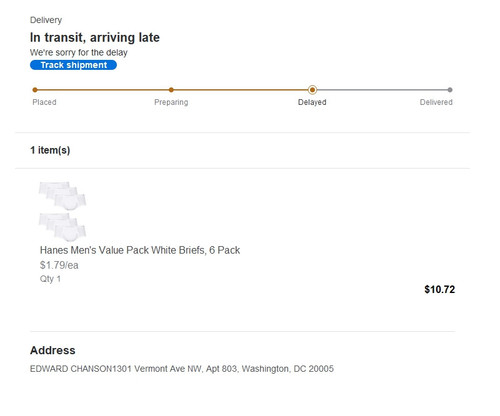Click the Preparing step label

(171, 102)
